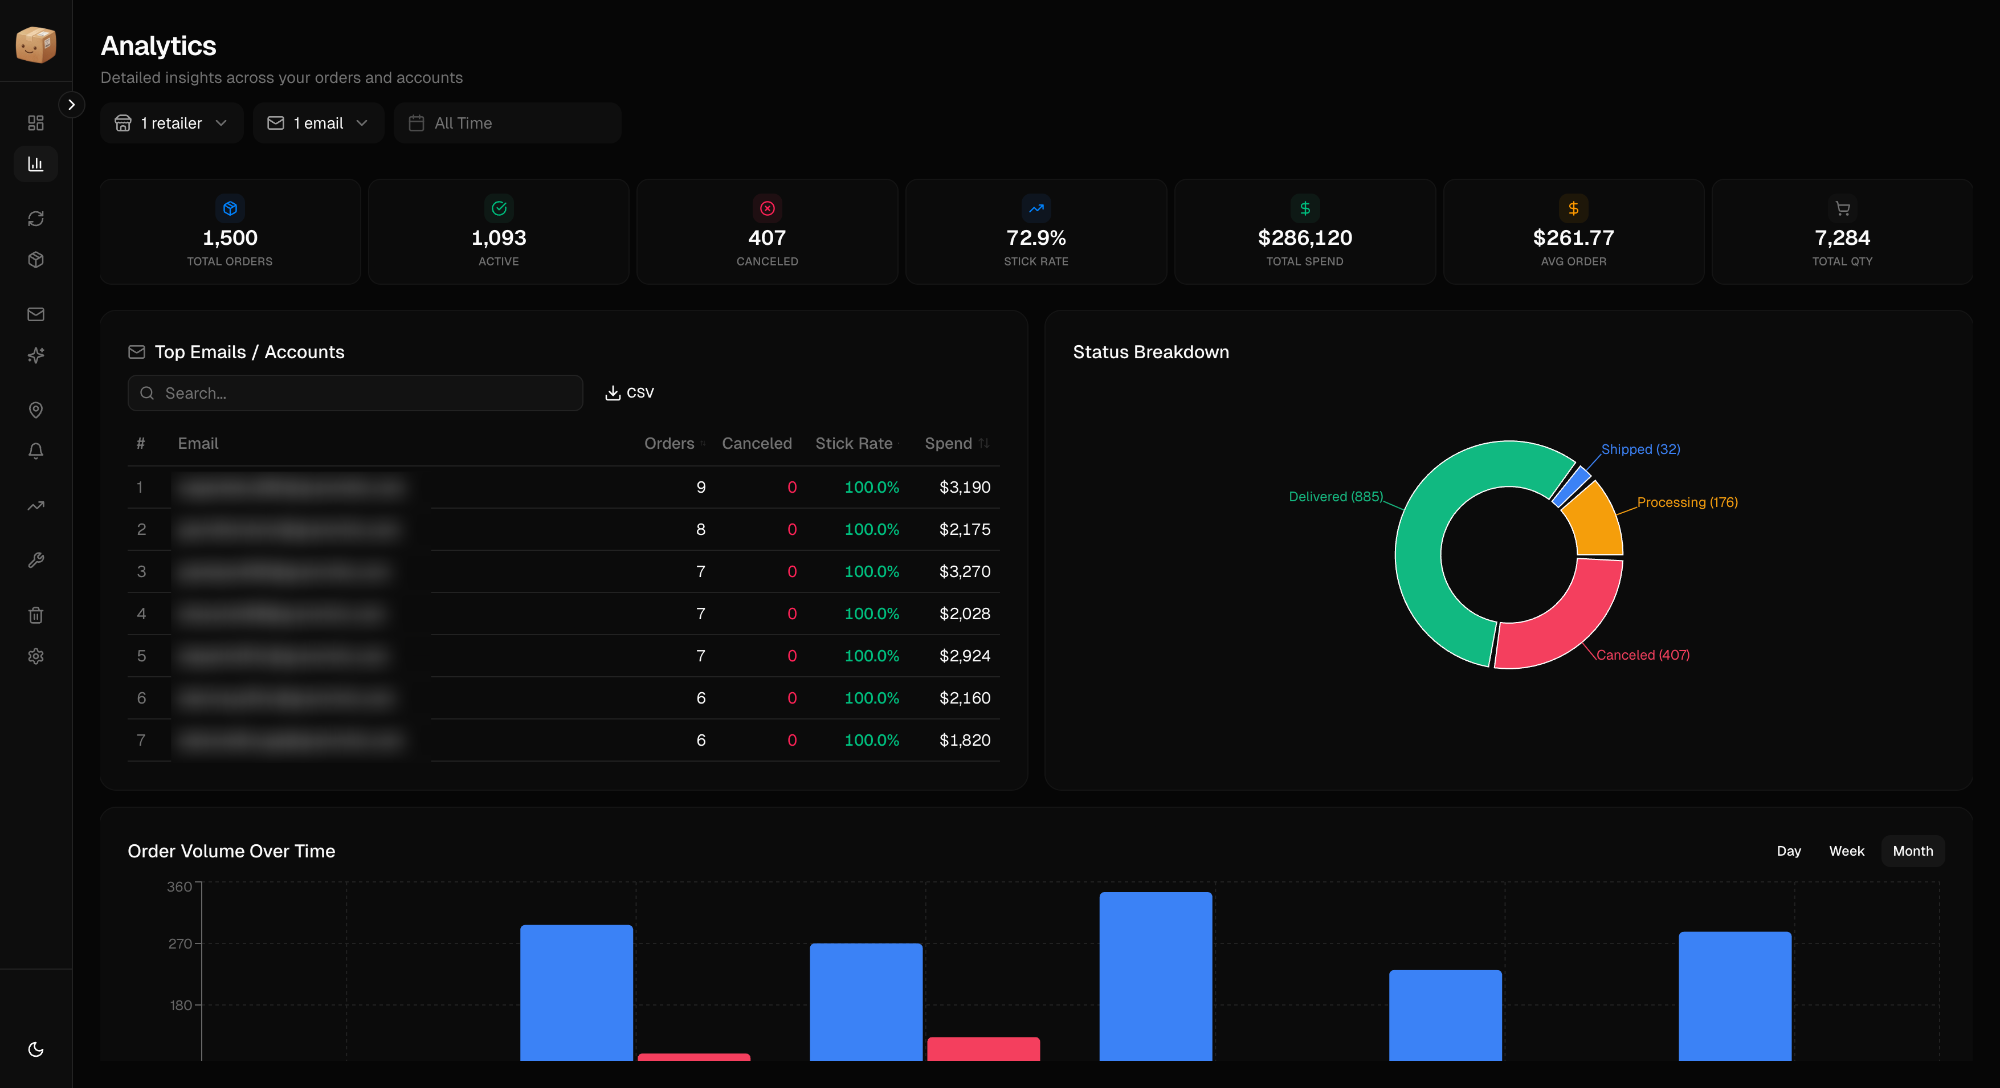Switch chart view to Week
The width and height of the screenshot is (2000, 1088).
click(x=1846, y=851)
